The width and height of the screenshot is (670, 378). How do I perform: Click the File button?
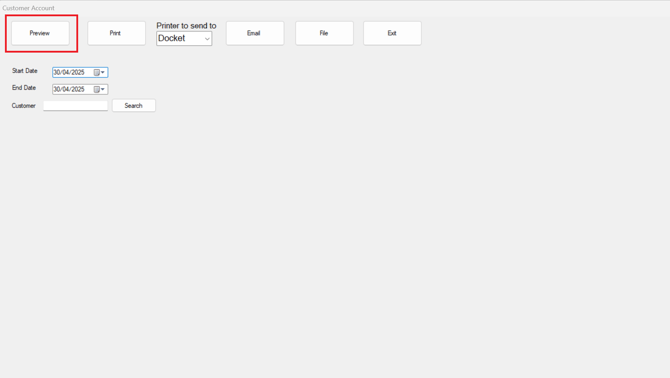pyautogui.click(x=324, y=33)
